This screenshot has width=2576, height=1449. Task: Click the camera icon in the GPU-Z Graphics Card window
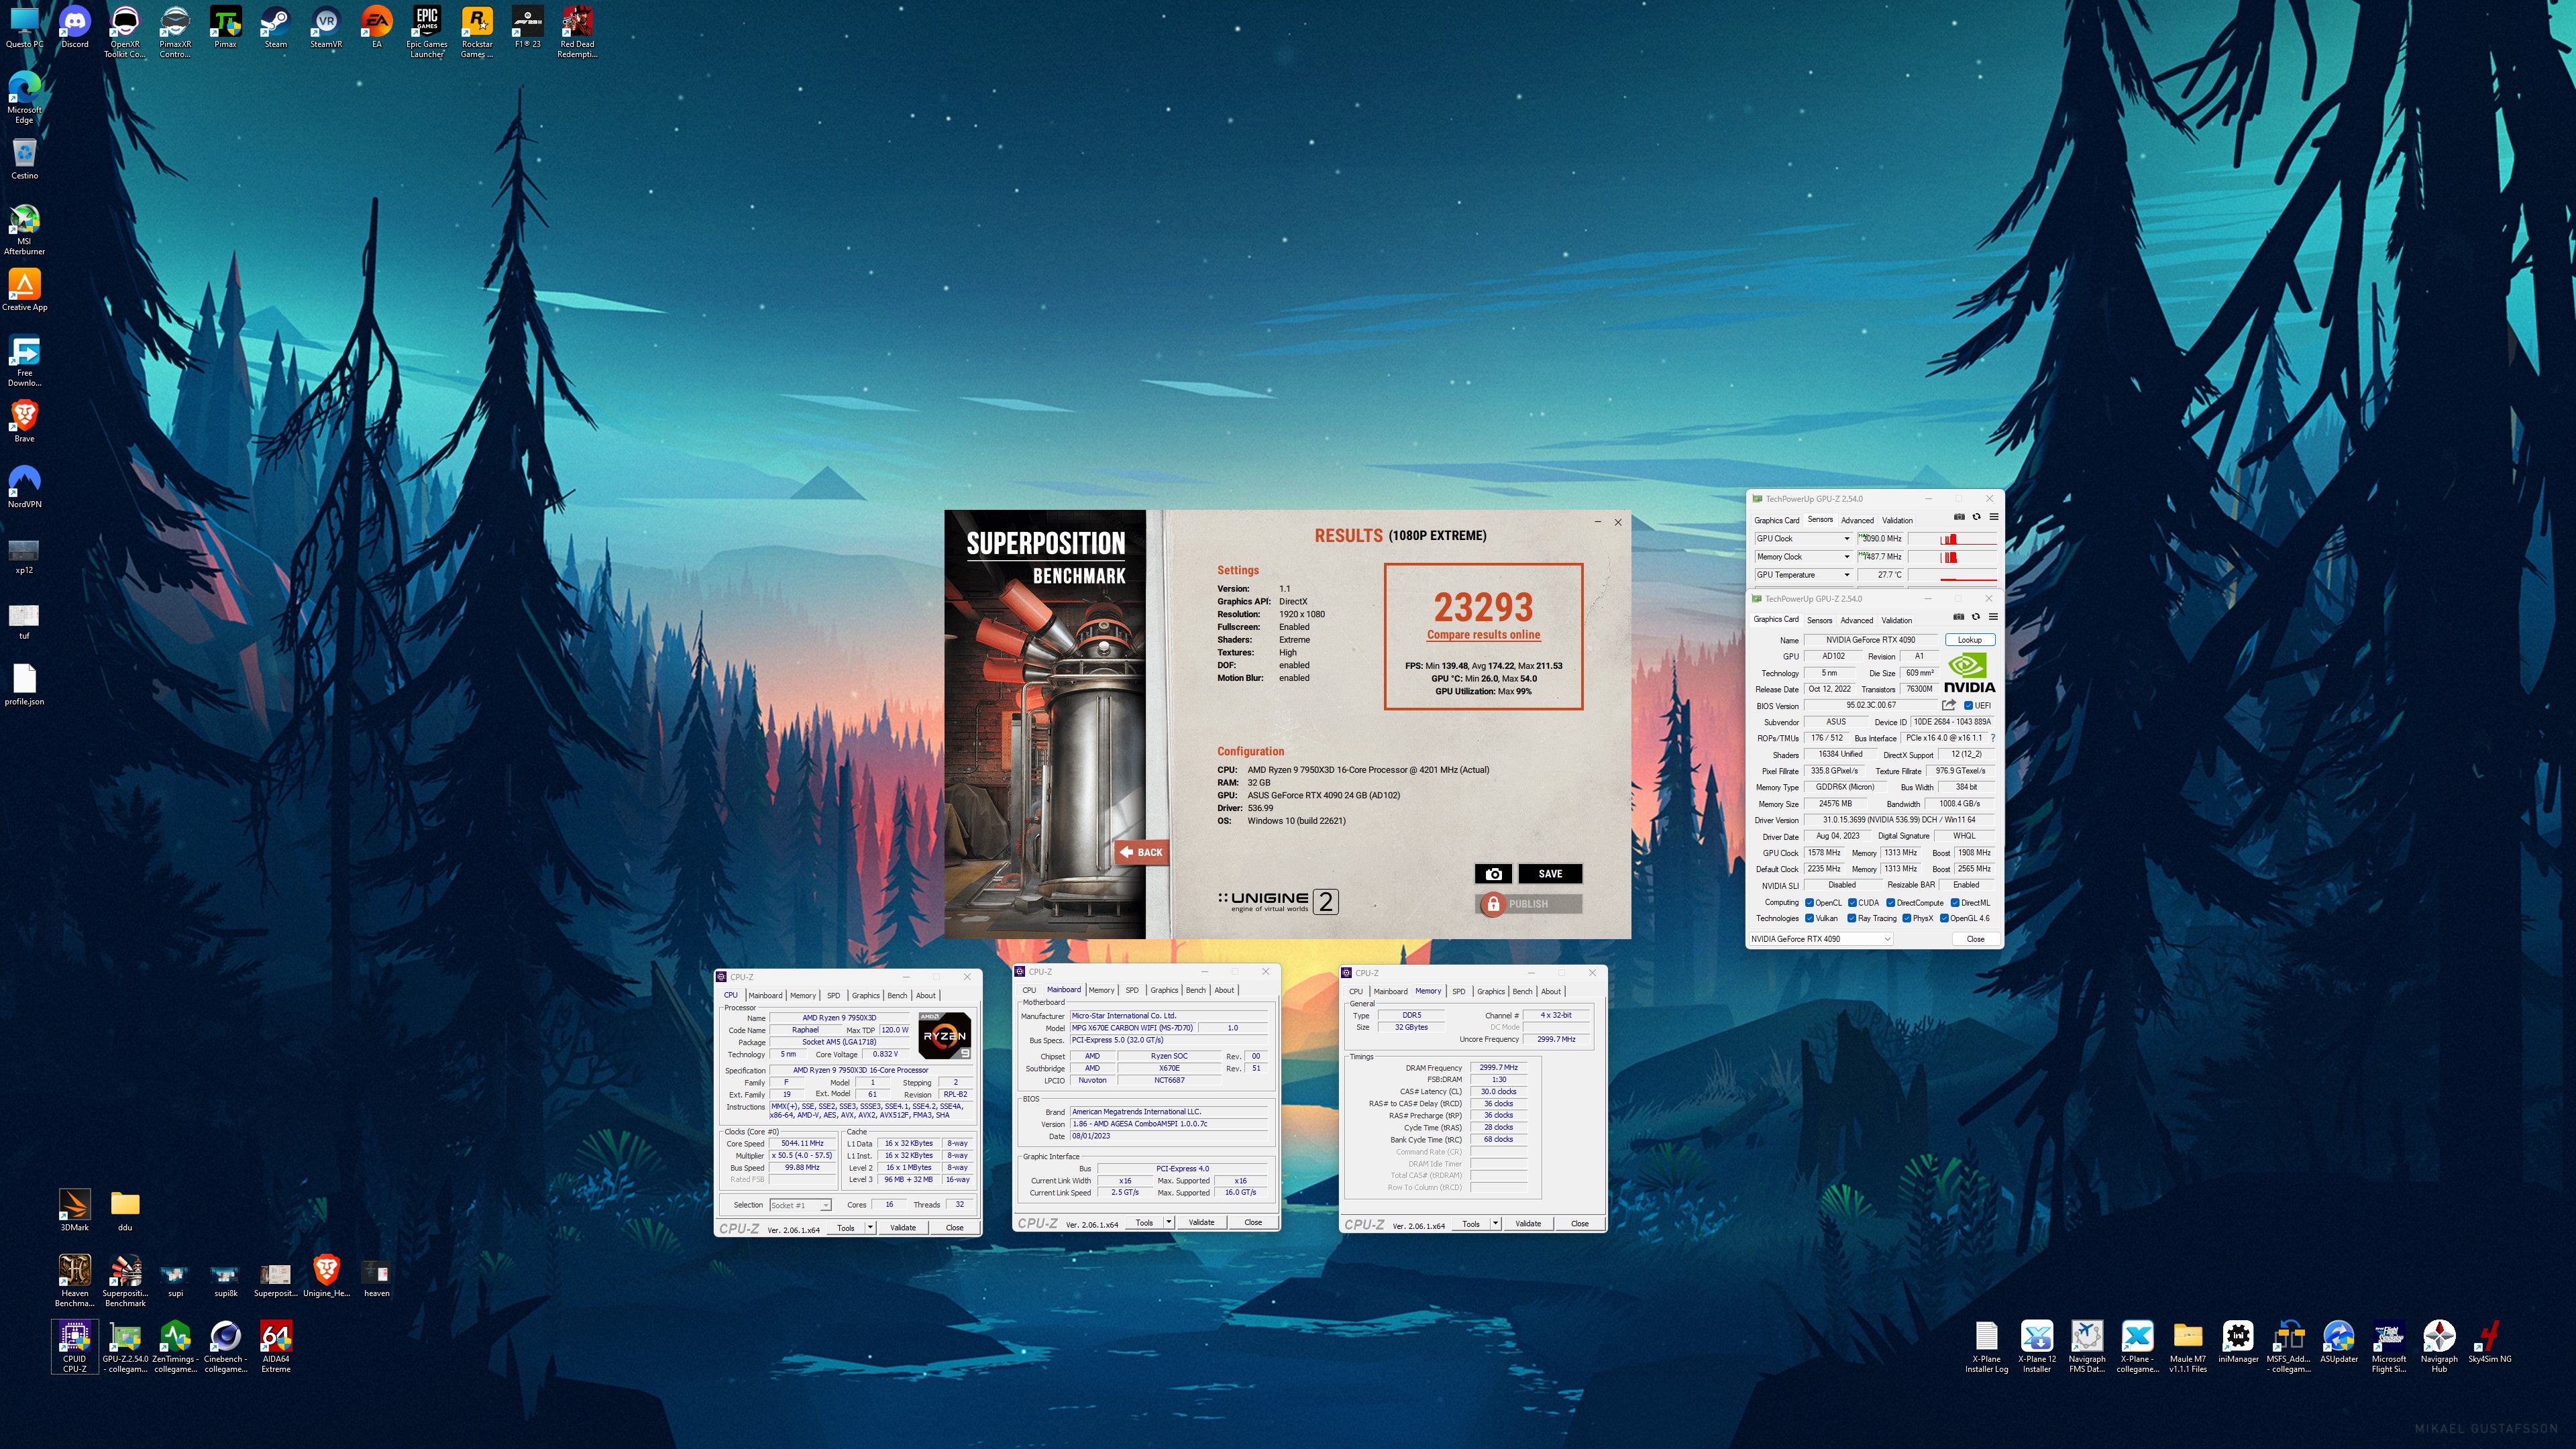[x=1958, y=617]
